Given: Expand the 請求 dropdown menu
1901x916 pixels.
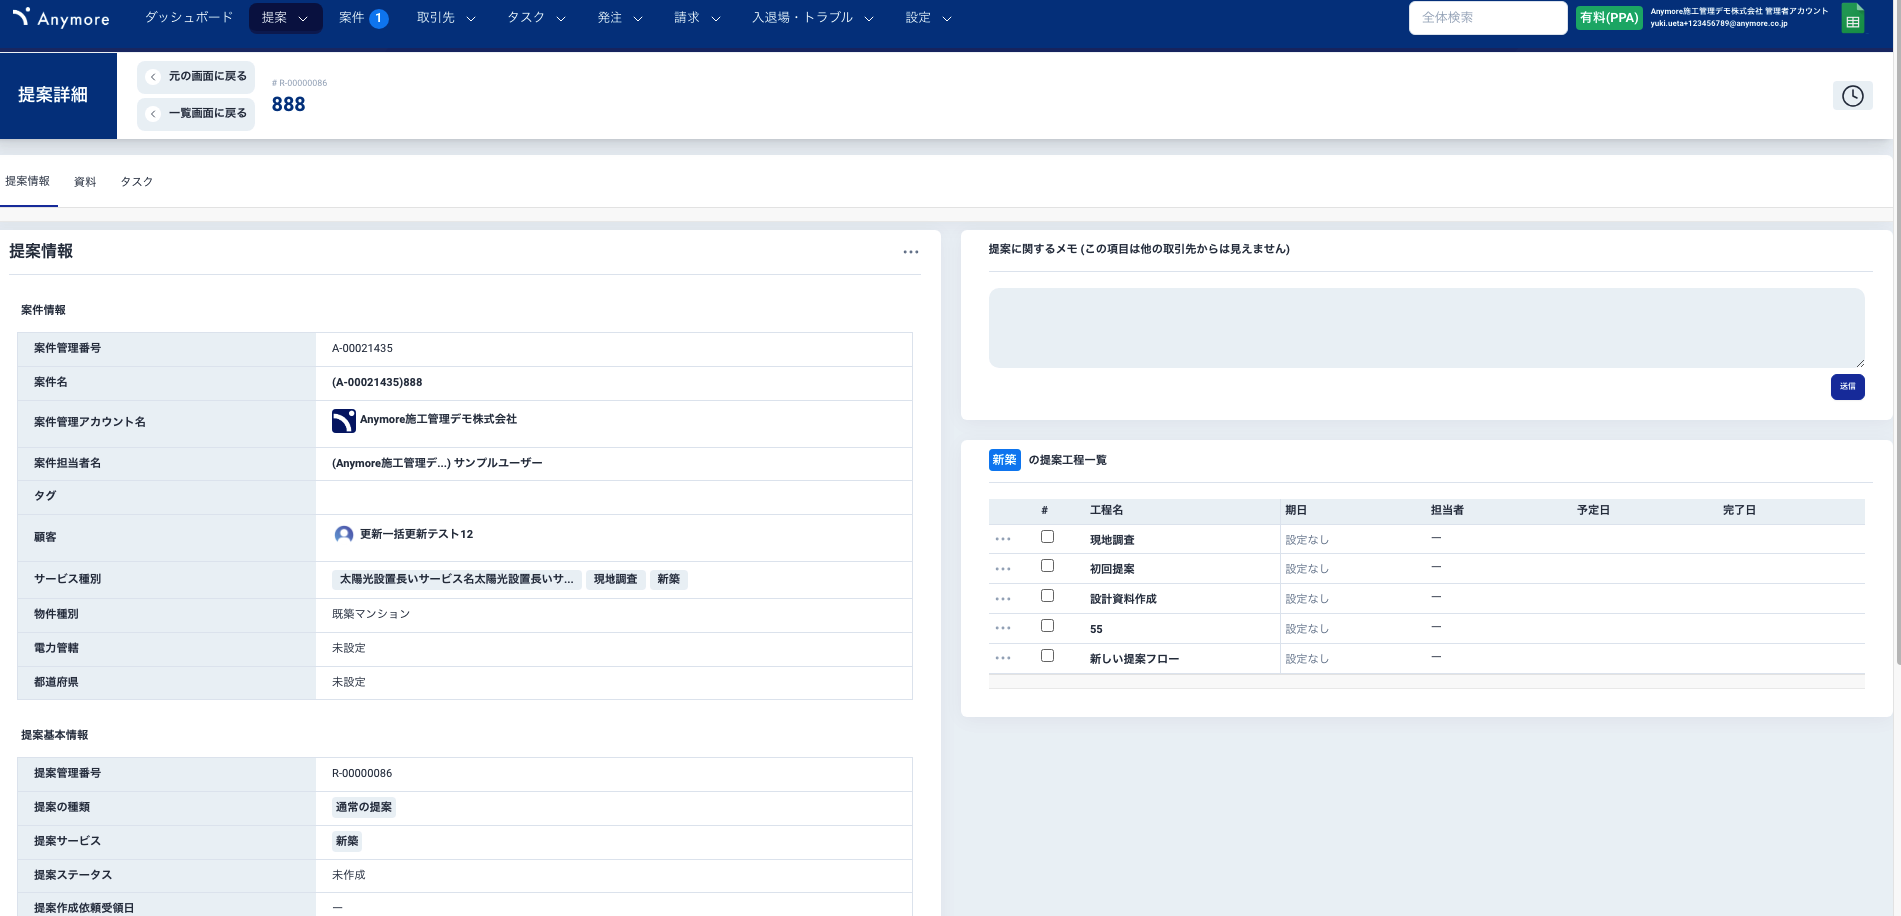Looking at the screenshot, I should [697, 18].
